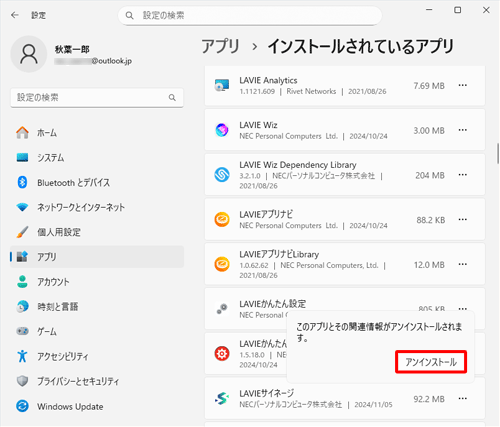Viewport: 500px width, 427px height.
Task: Click the red gear app icon
Action: tap(222, 354)
